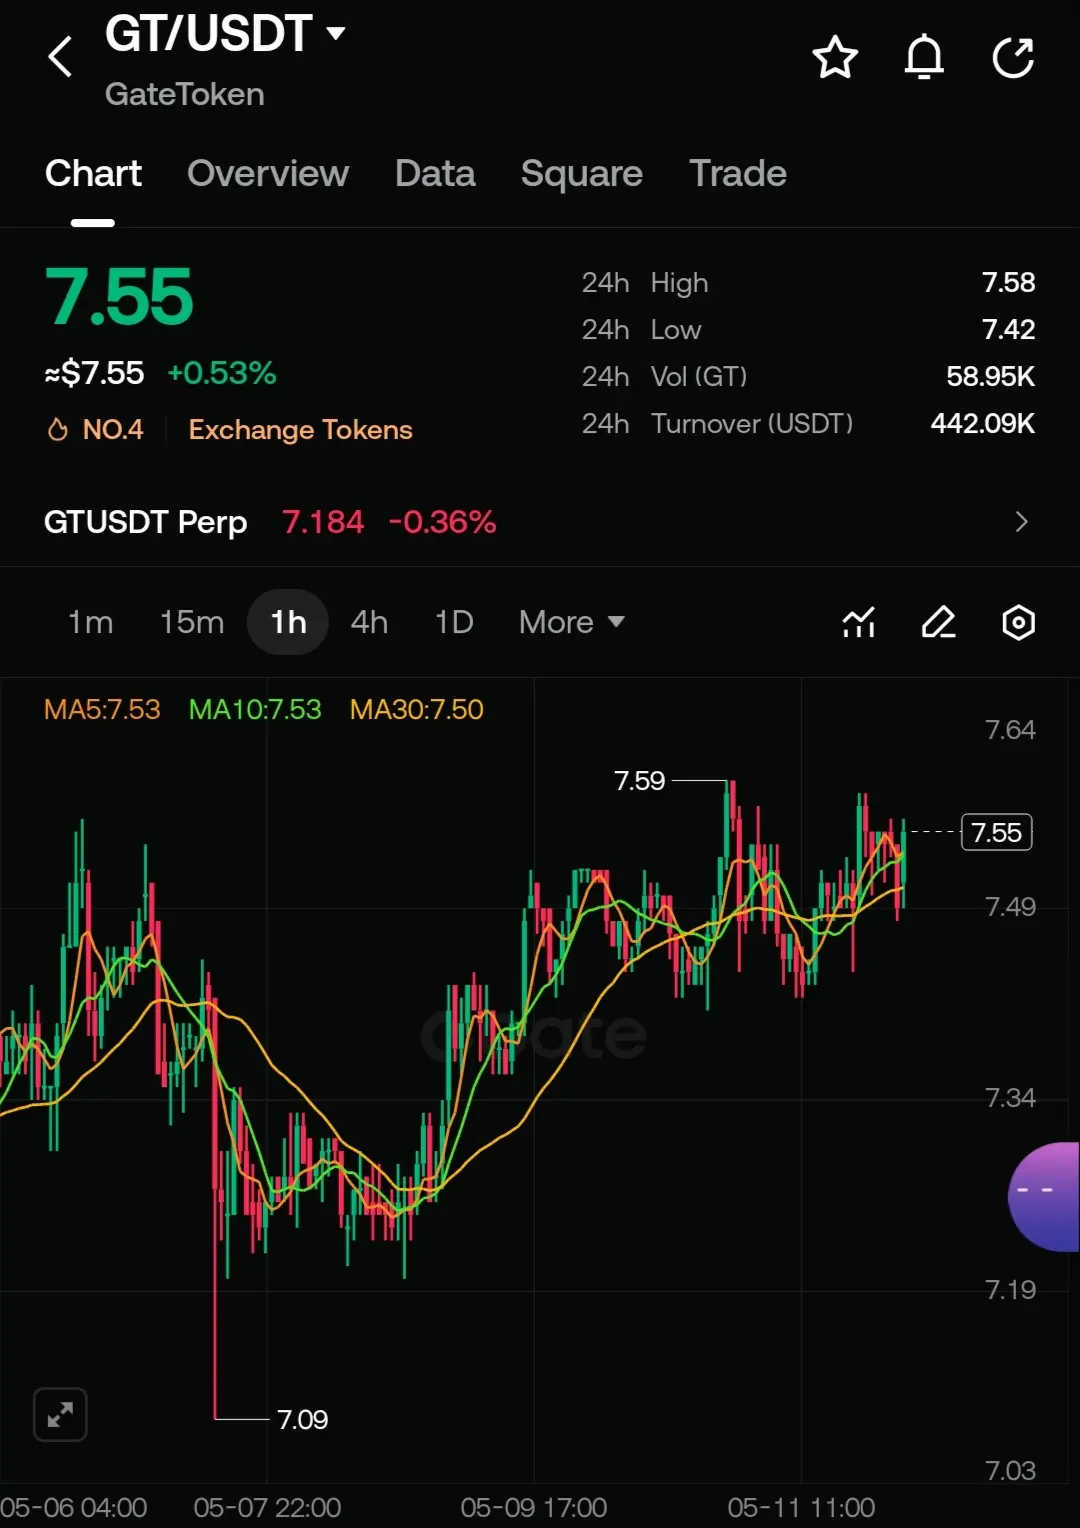Tap the 7.34 price axis label

tap(1010, 1098)
